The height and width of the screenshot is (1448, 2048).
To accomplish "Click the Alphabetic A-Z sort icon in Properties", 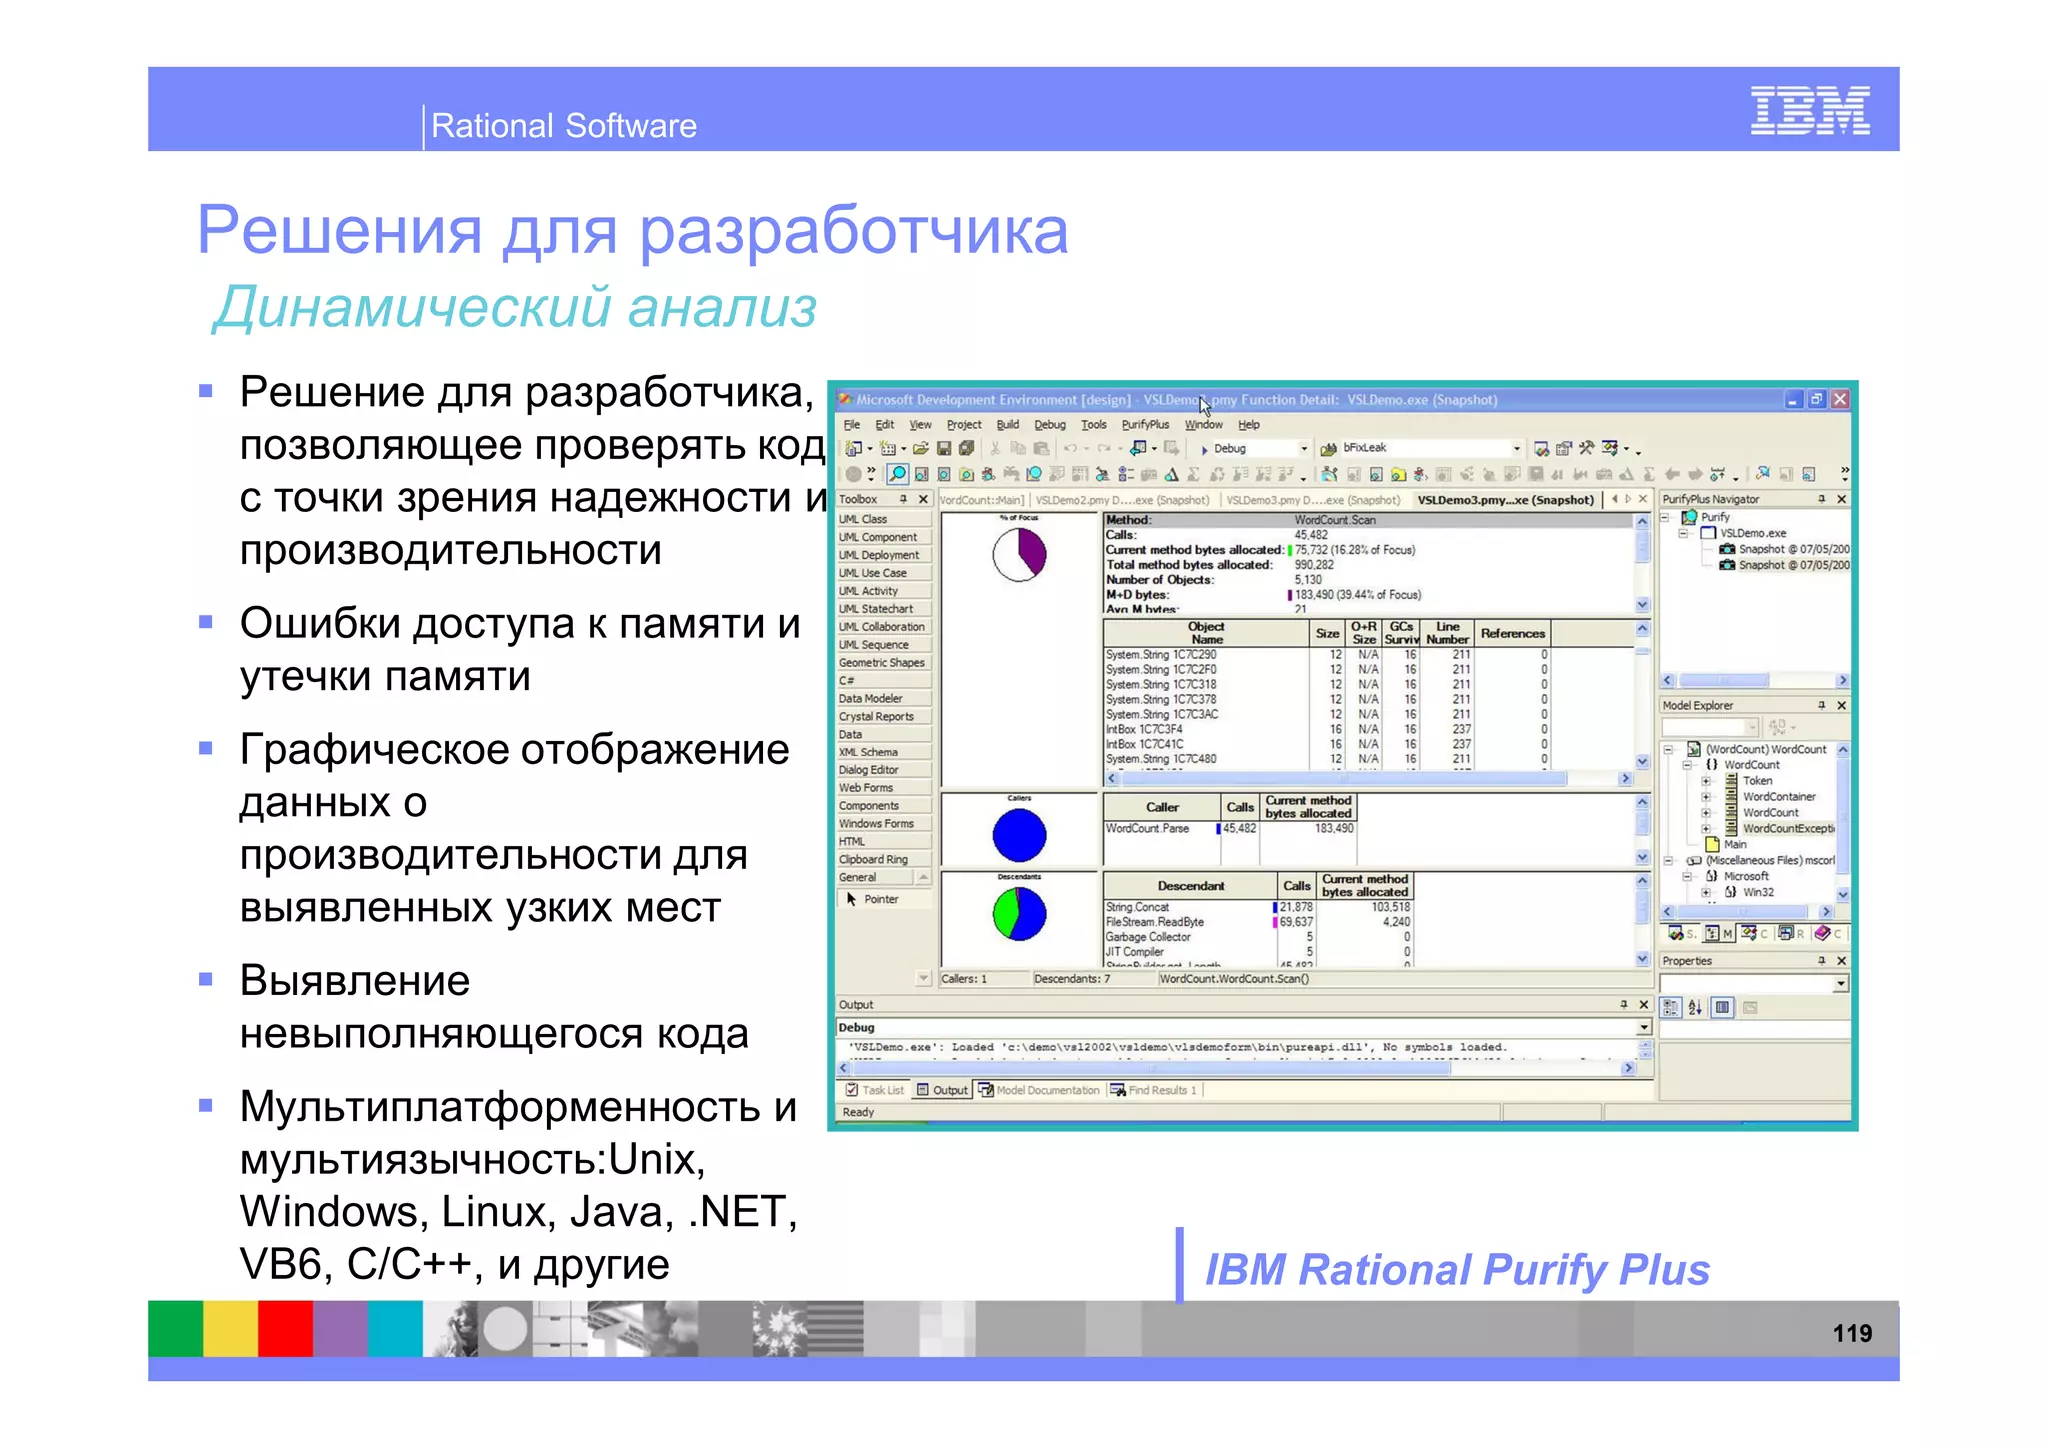I will (x=1696, y=1008).
